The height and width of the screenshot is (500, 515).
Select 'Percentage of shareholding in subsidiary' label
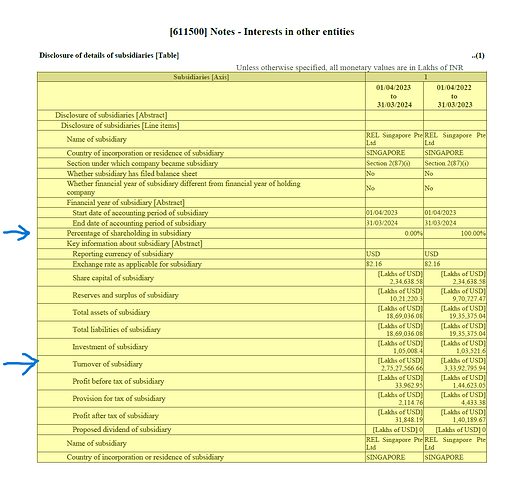pos(129,233)
